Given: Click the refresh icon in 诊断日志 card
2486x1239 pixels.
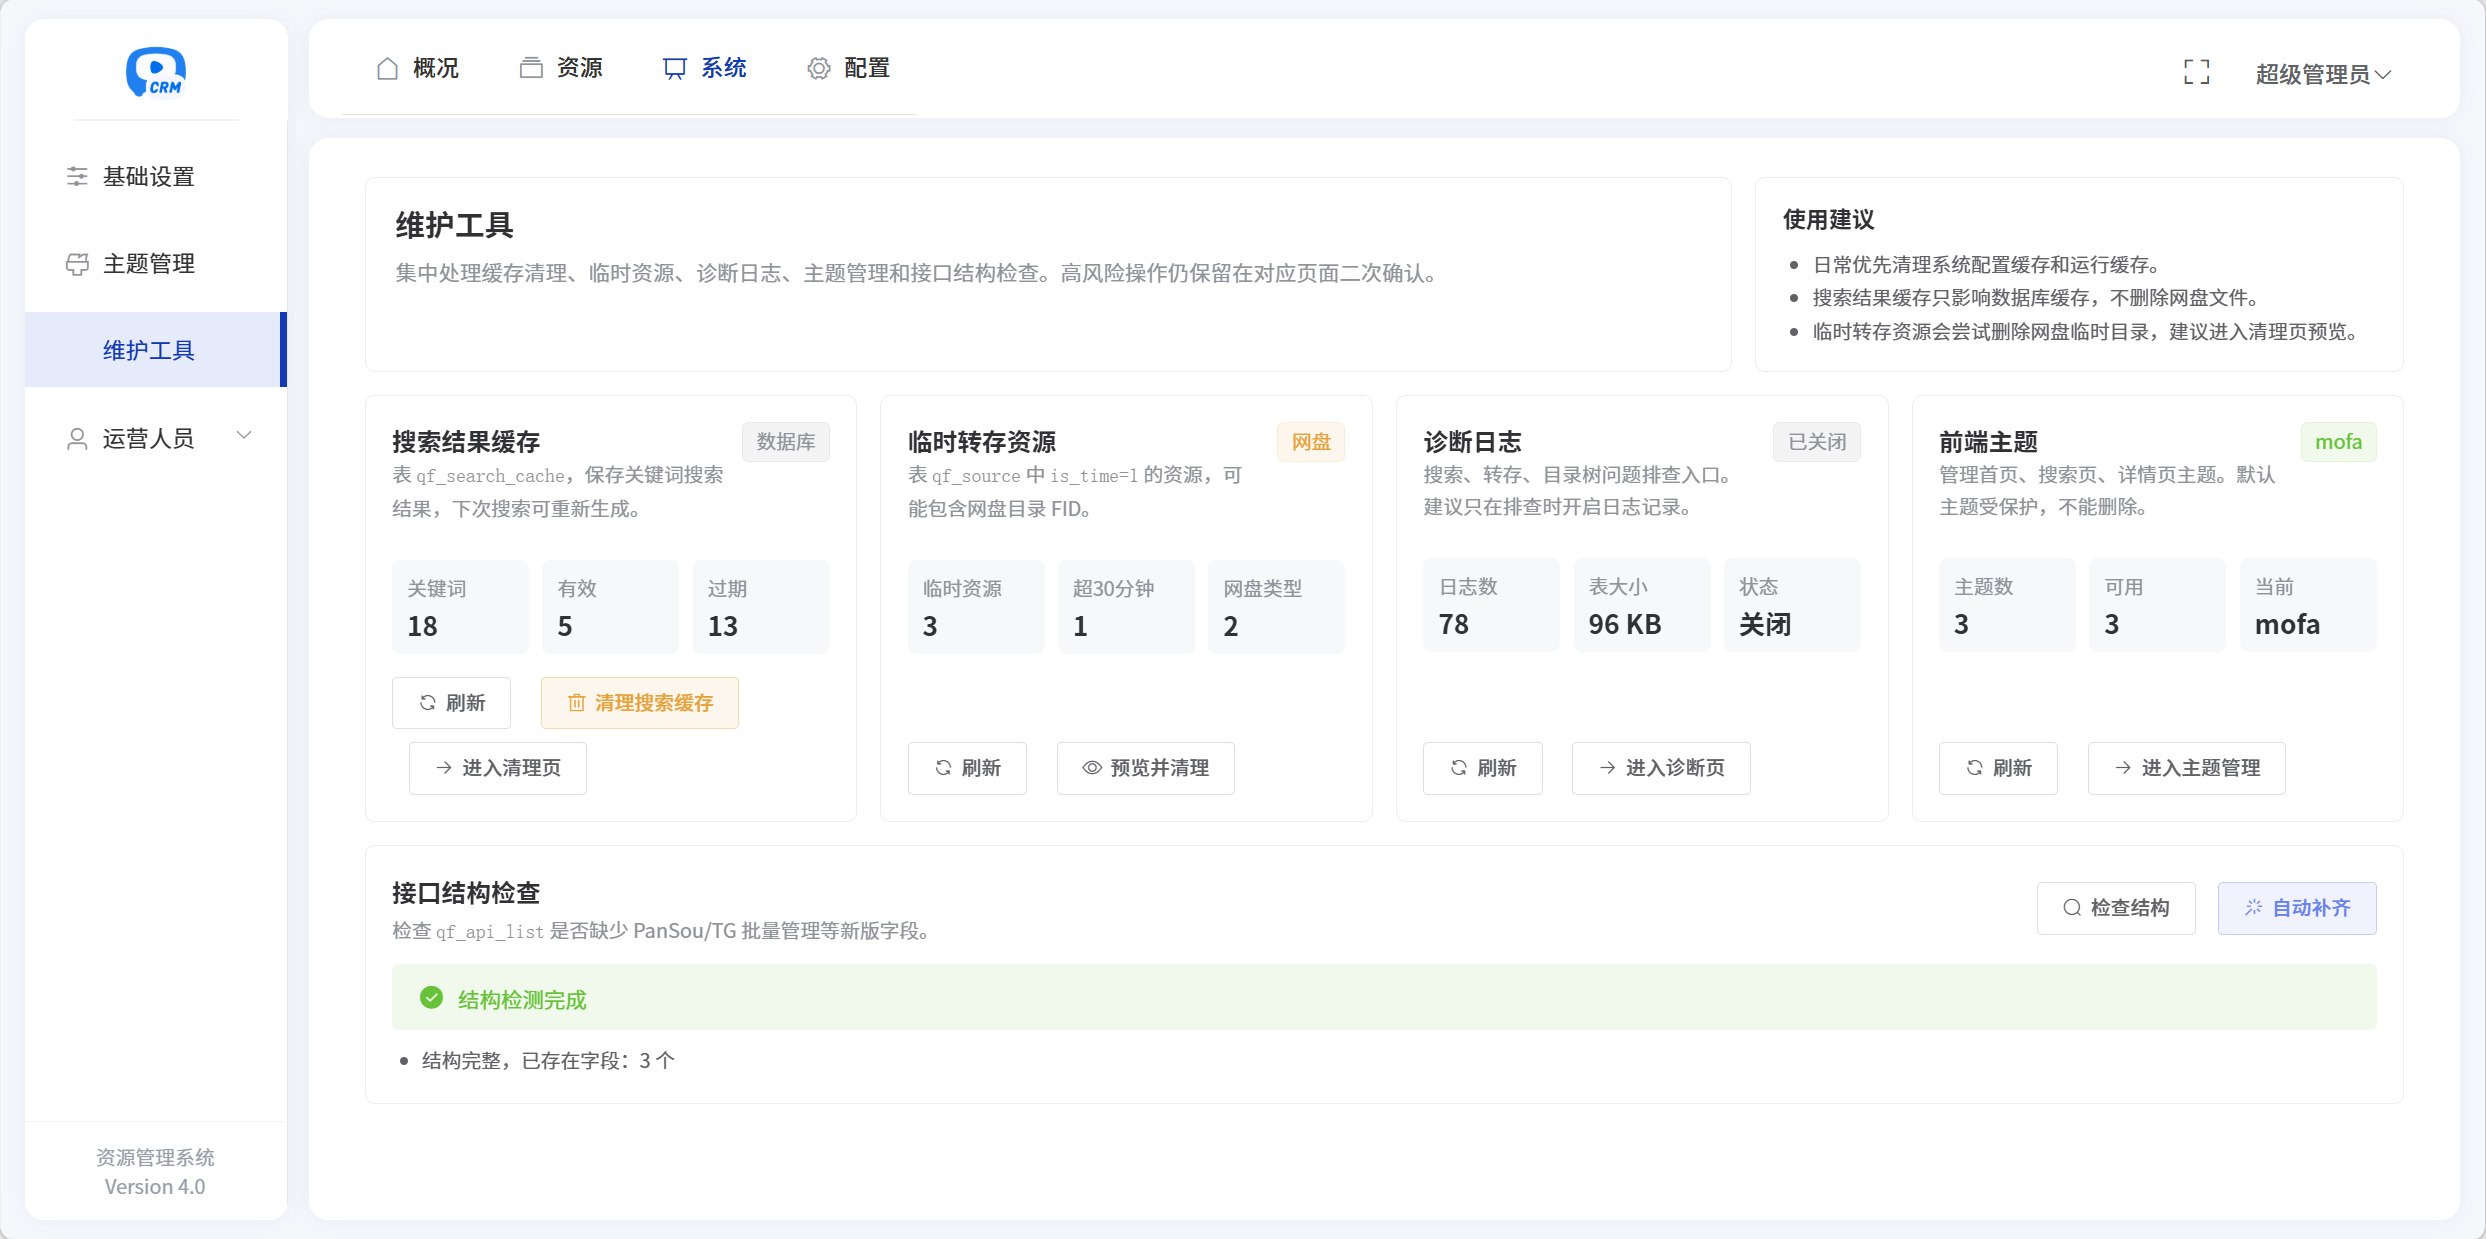Looking at the screenshot, I should pos(1459,768).
